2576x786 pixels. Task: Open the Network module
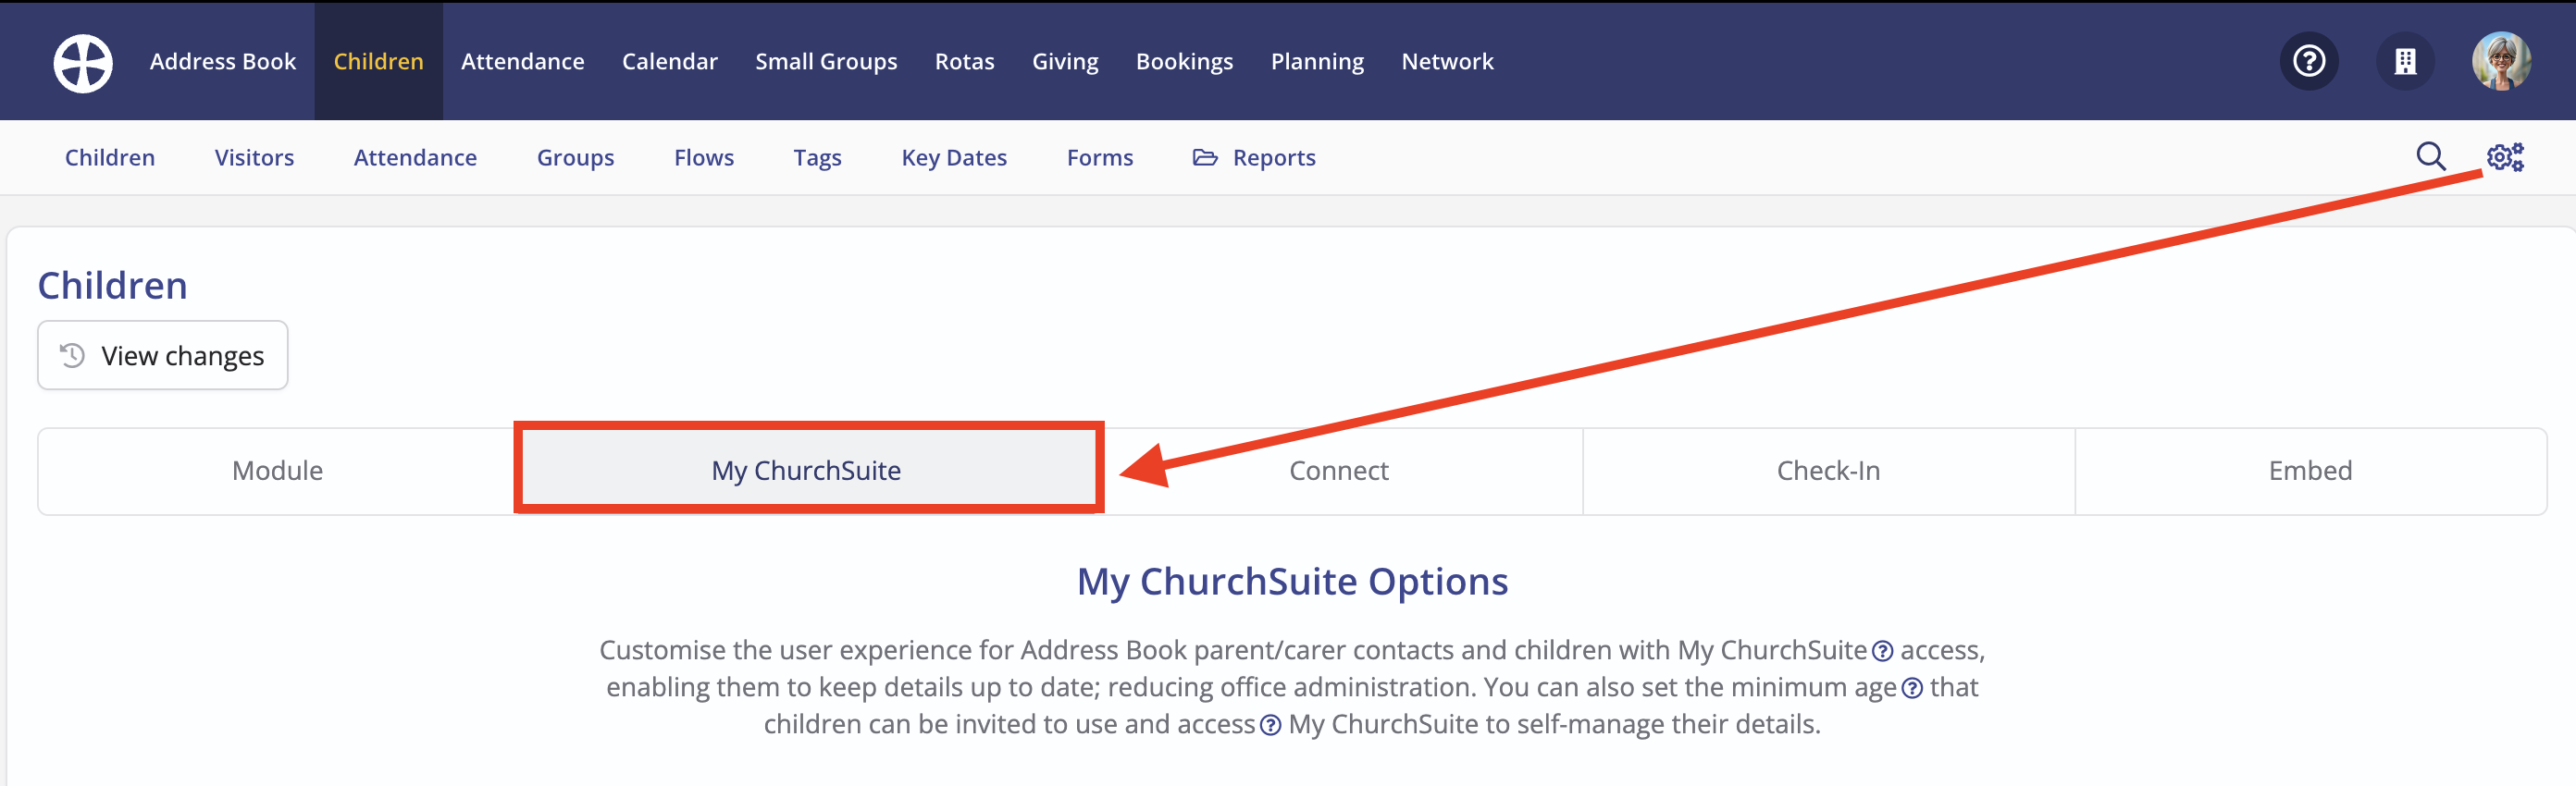pos(1447,61)
